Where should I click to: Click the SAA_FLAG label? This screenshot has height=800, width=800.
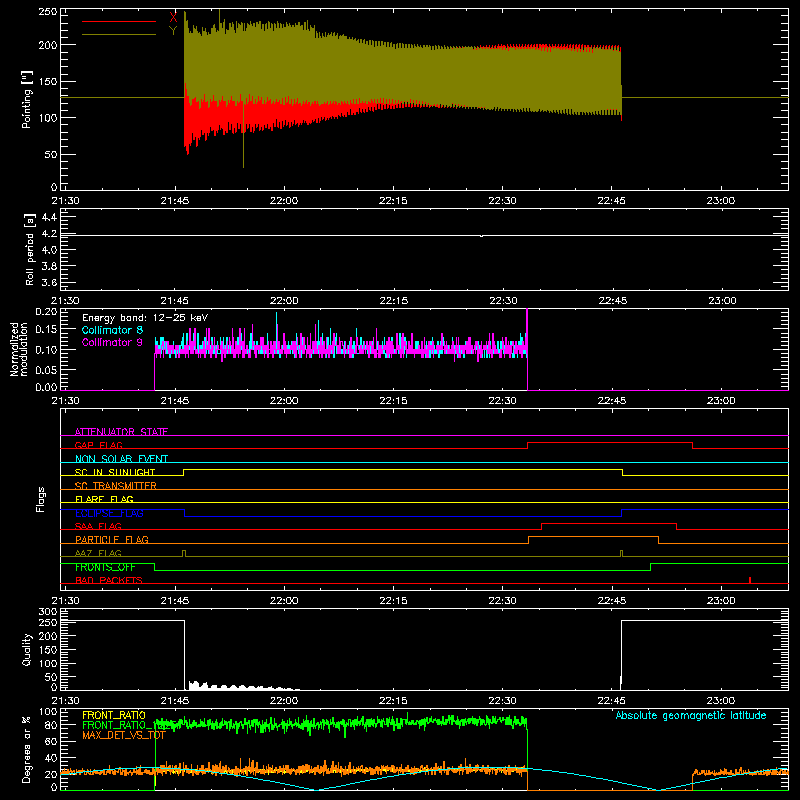tap(98, 526)
